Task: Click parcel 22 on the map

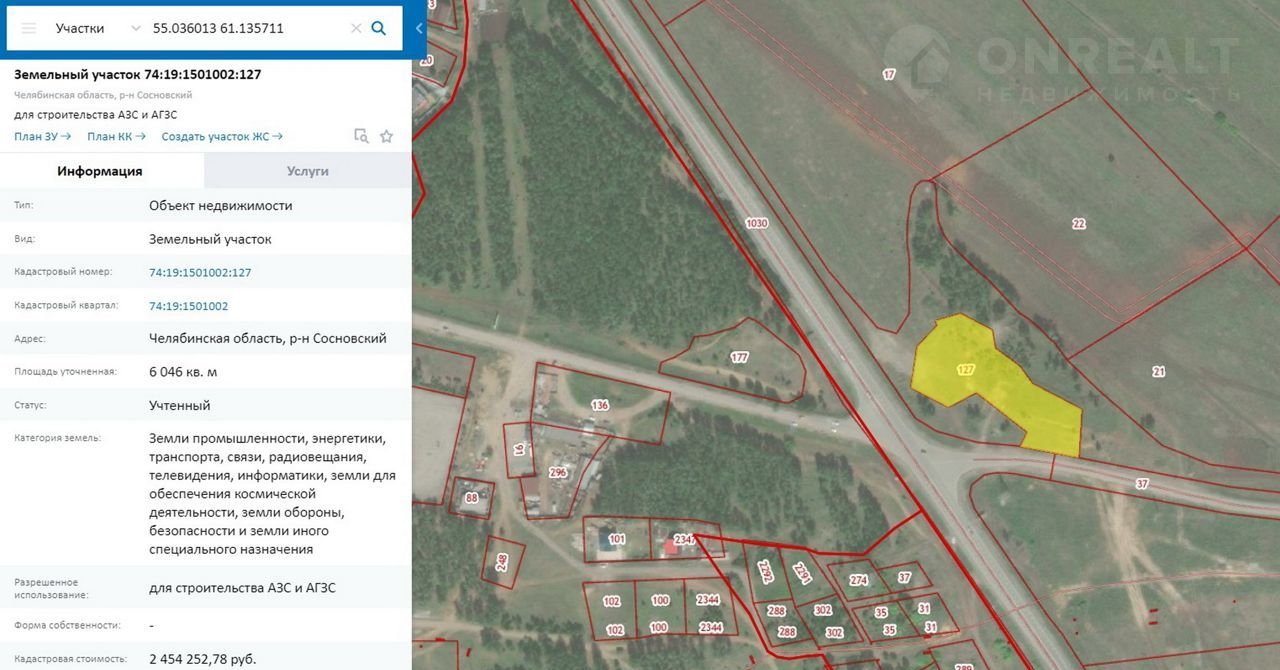Action: coord(1079,224)
